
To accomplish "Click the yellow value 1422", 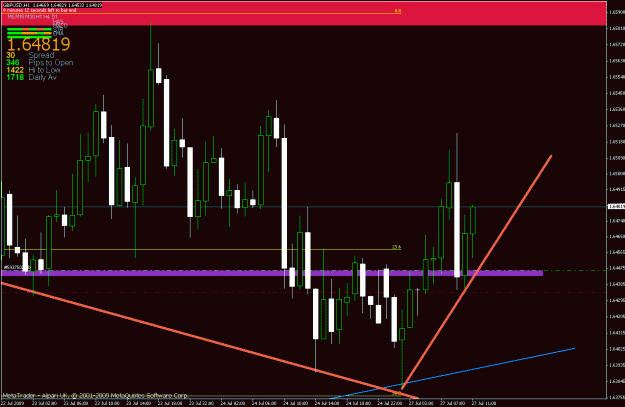I will click(15, 70).
